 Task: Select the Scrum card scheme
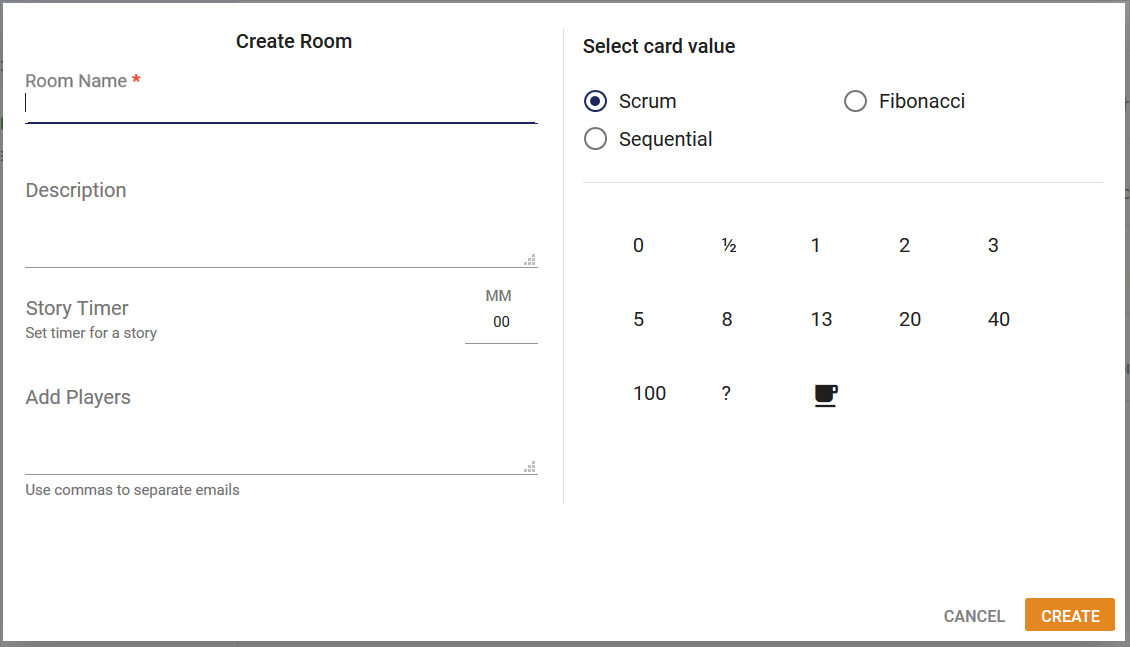(595, 101)
